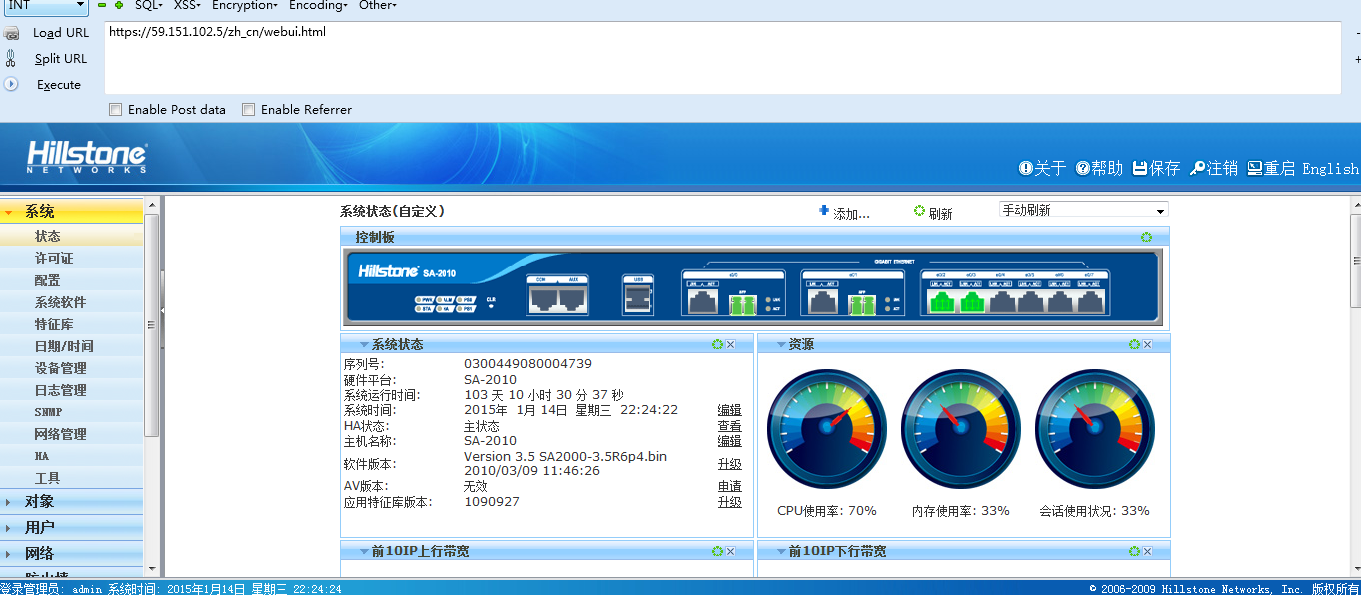Select 状态 in sidebar

(x=72, y=236)
